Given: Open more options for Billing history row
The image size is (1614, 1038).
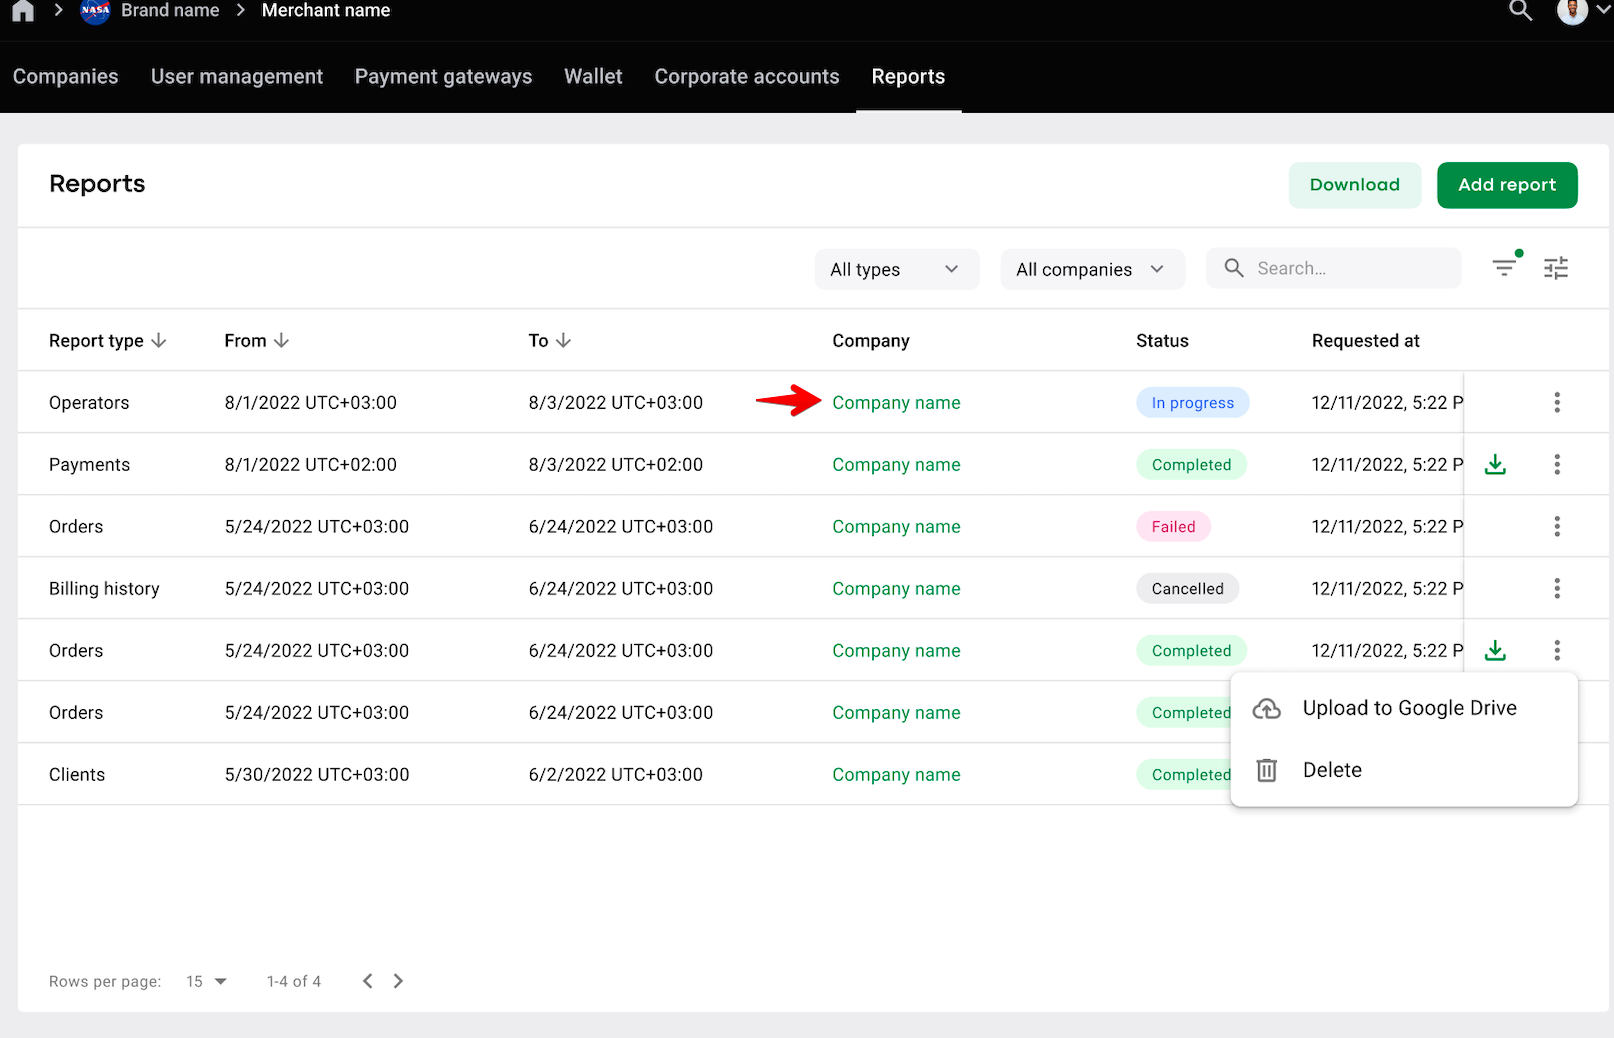Looking at the screenshot, I should [1557, 588].
